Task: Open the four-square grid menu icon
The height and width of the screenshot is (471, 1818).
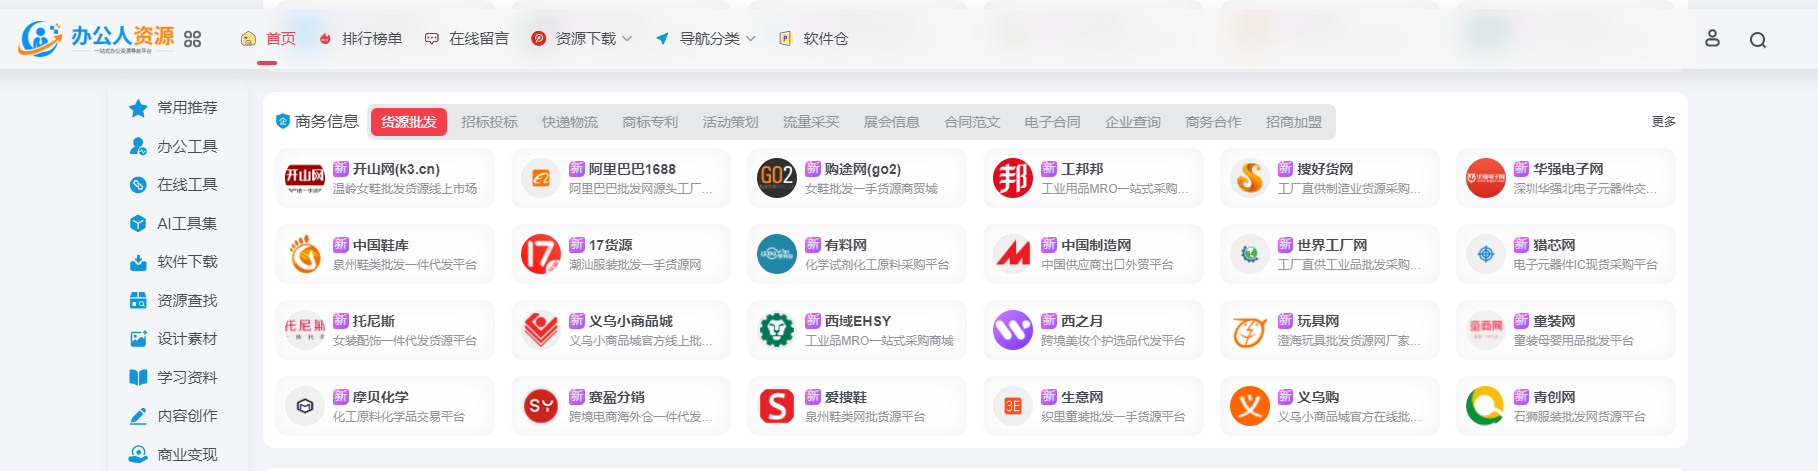Action: [193, 39]
